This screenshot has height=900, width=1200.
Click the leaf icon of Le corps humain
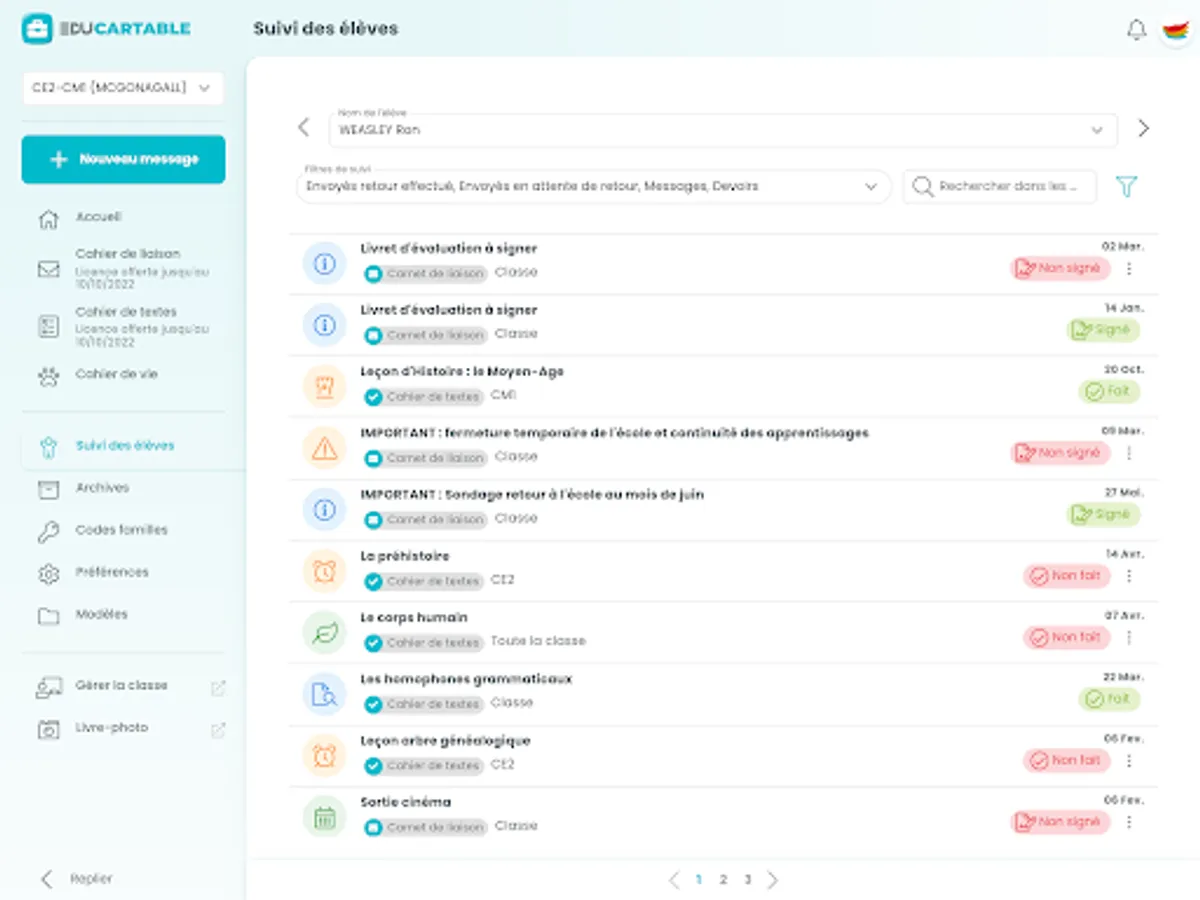coord(324,633)
